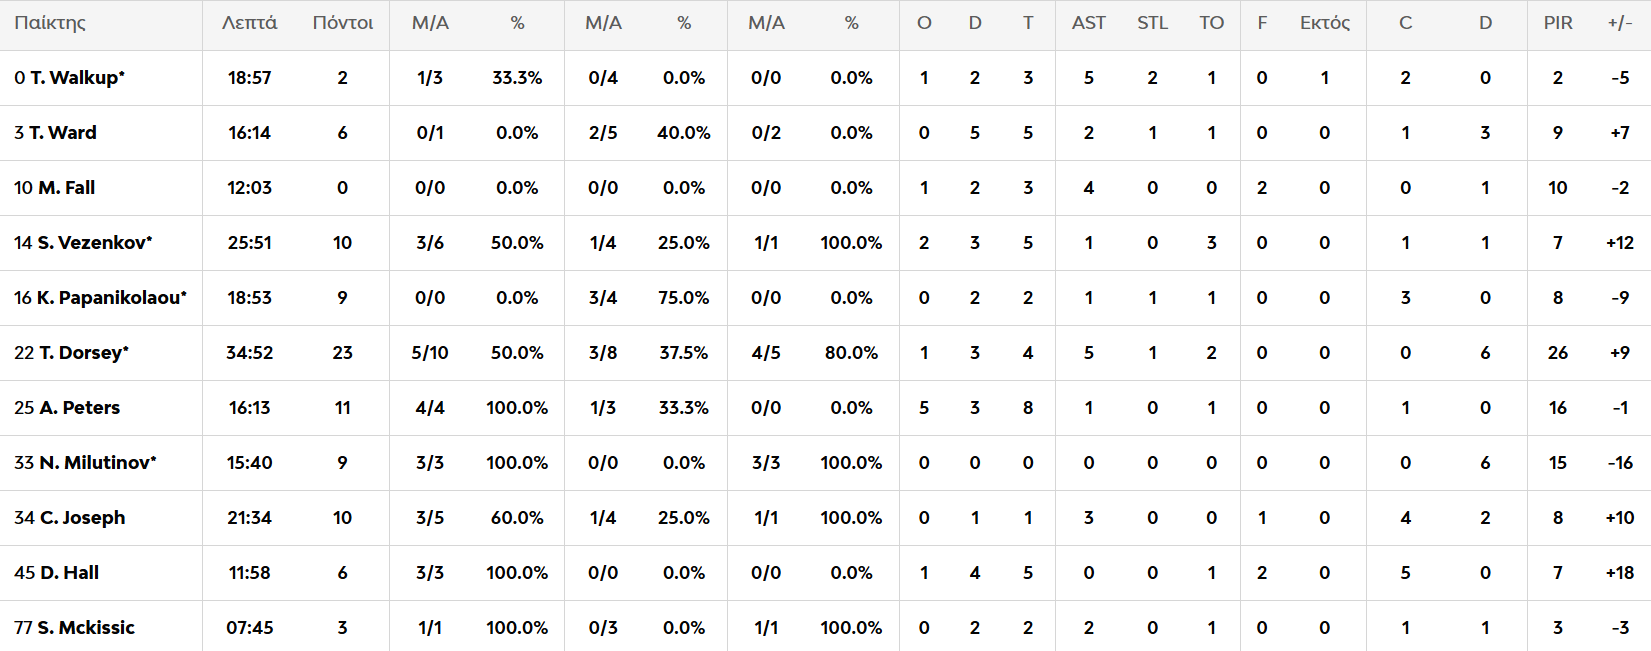The width and height of the screenshot is (1651, 651).
Task: Select the Εκτός column header
Action: pyautogui.click(x=1324, y=23)
